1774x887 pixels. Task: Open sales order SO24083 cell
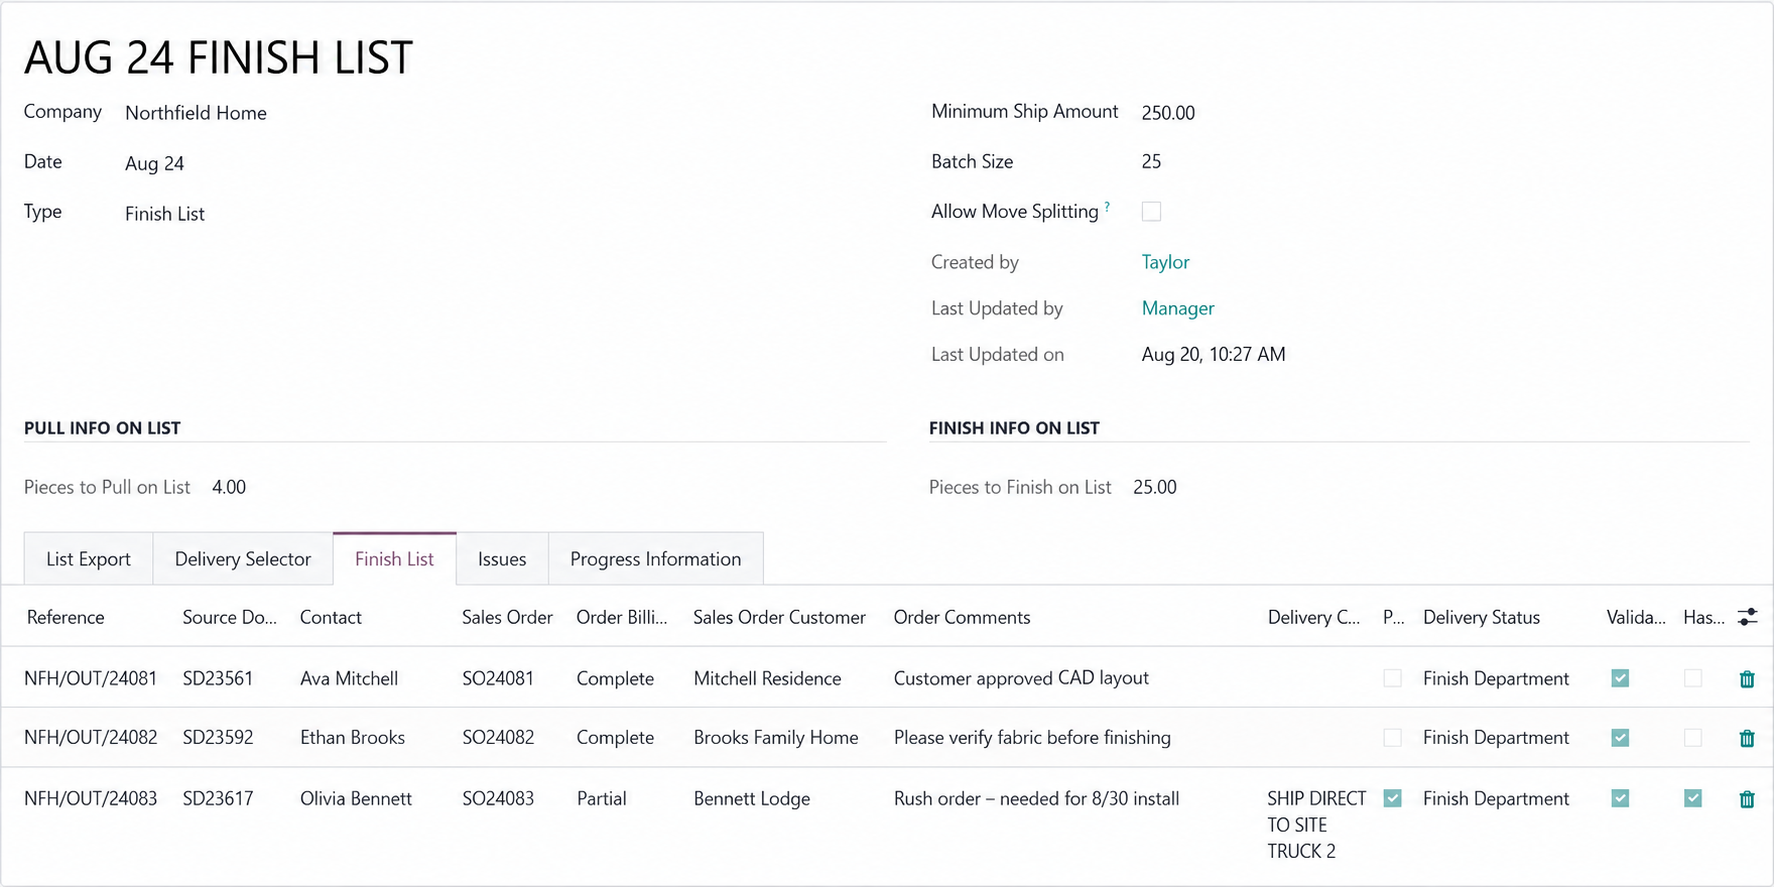[498, 798]
